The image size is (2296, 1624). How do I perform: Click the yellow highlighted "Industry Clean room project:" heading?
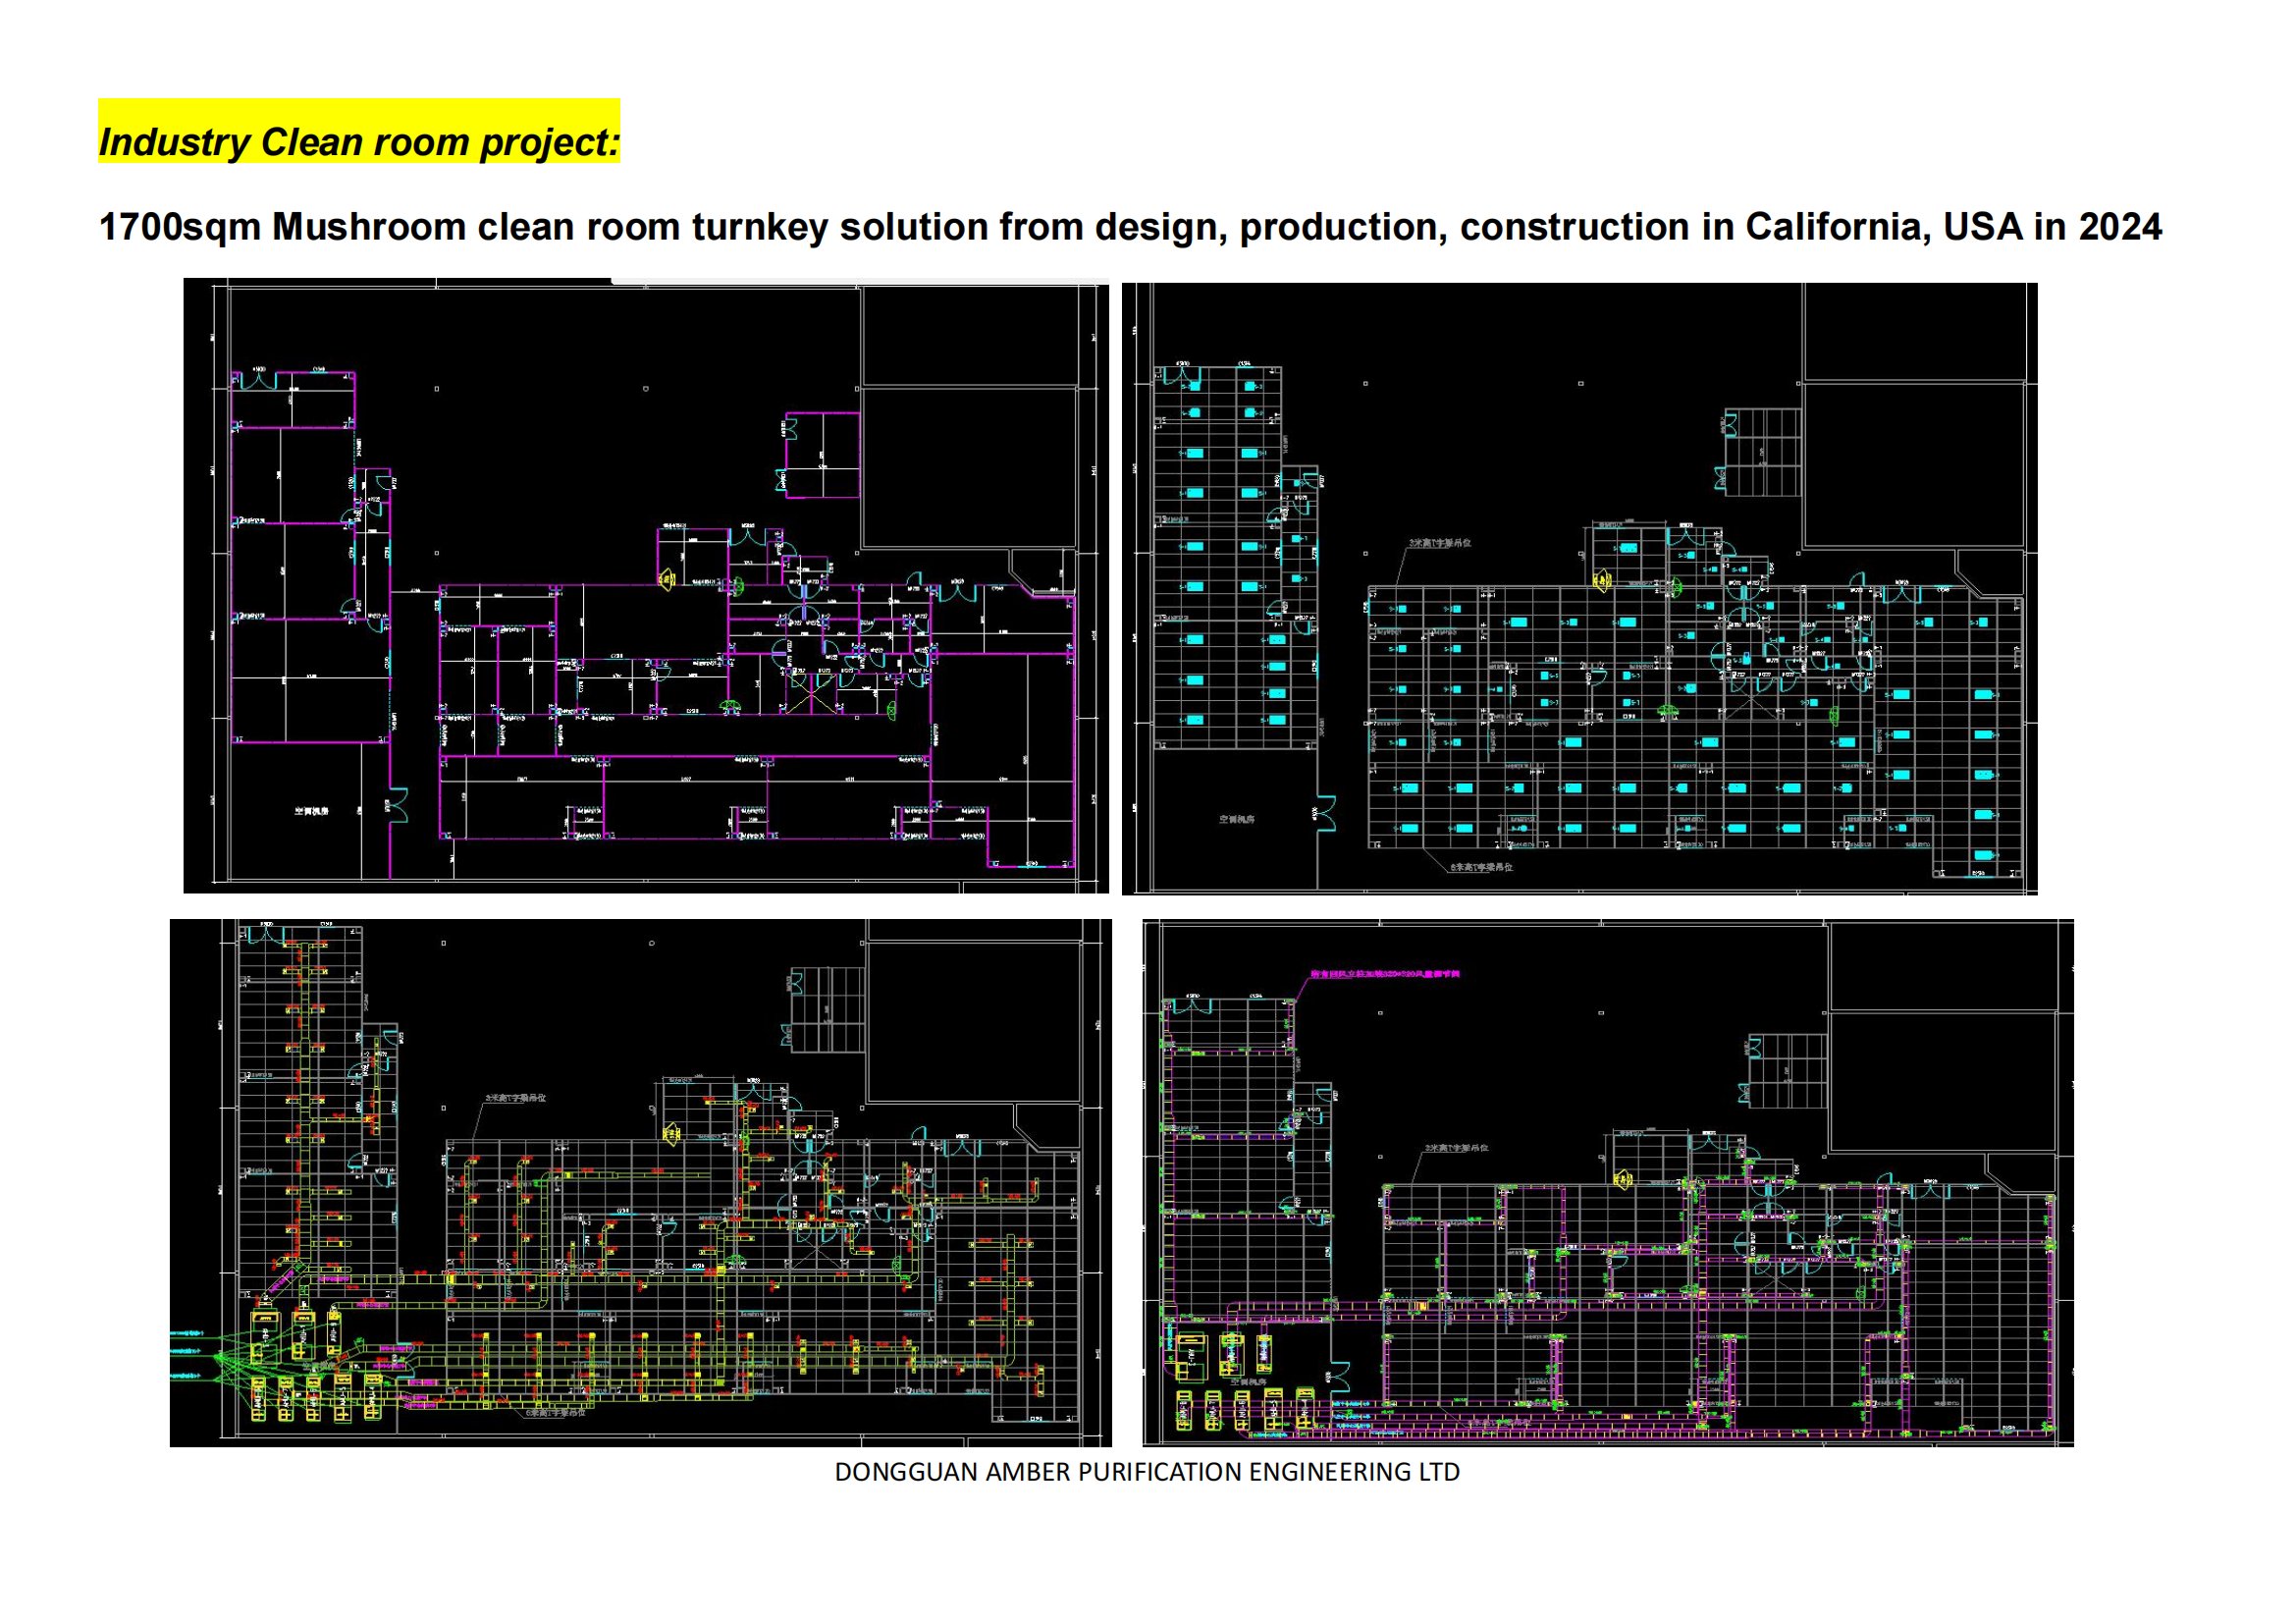pyautogui.click(x=358, y=142)
